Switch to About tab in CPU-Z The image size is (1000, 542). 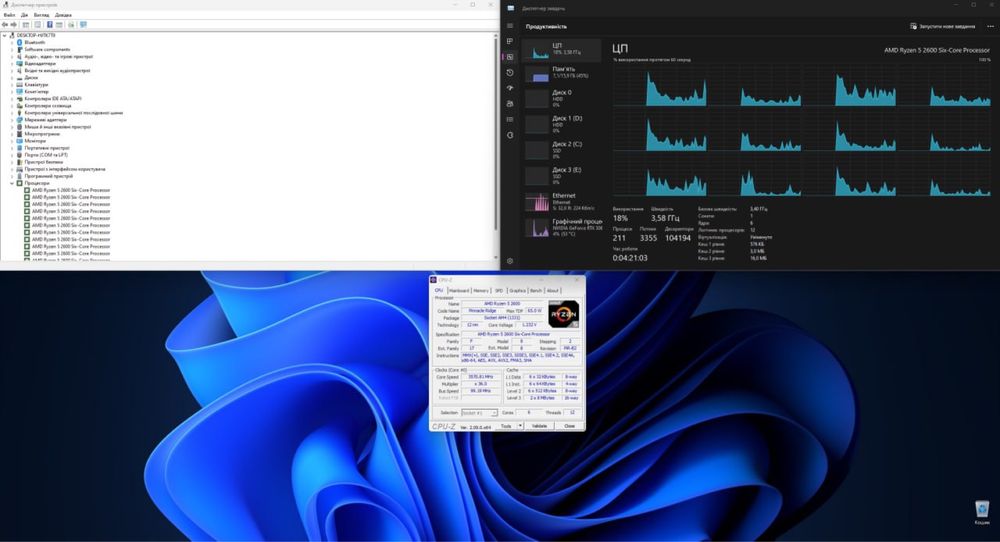coord(552,290)
